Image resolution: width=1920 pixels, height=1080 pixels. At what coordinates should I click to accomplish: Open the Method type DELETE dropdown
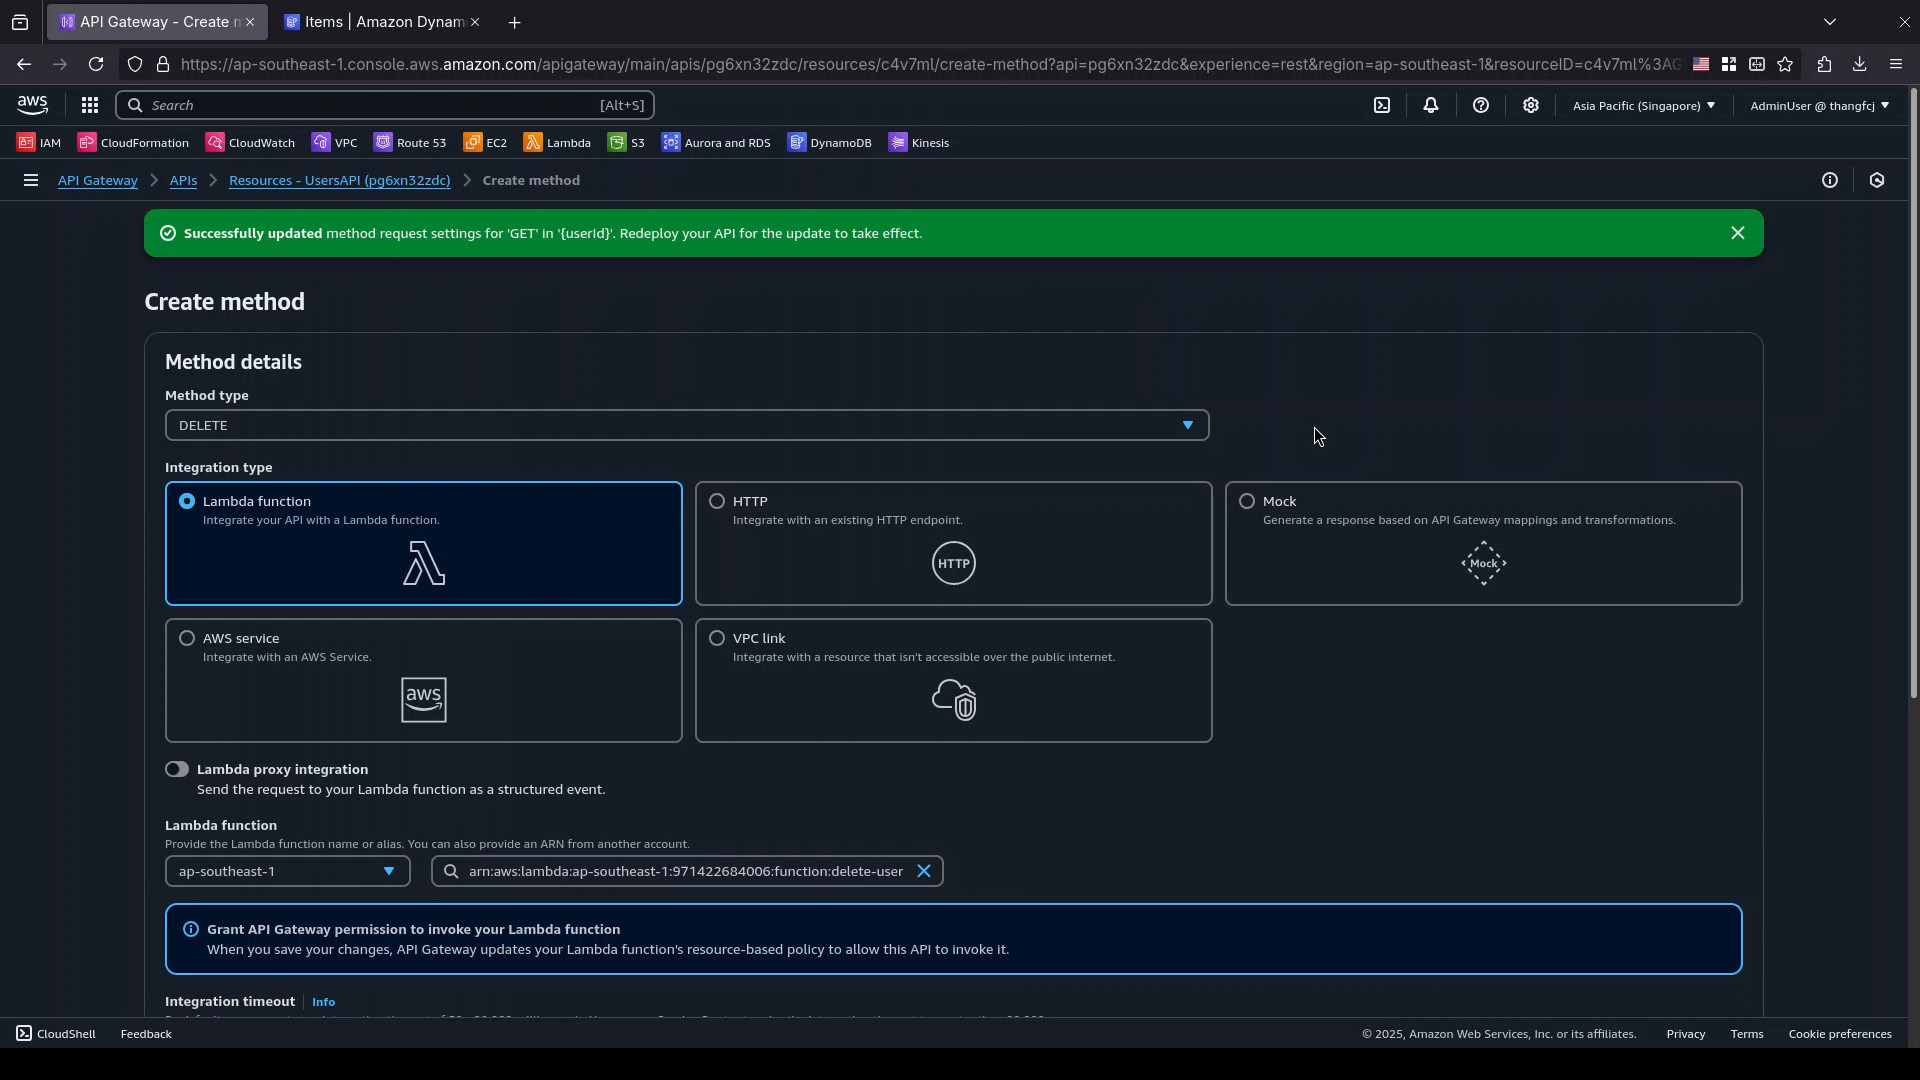click(x=687, y=425)
